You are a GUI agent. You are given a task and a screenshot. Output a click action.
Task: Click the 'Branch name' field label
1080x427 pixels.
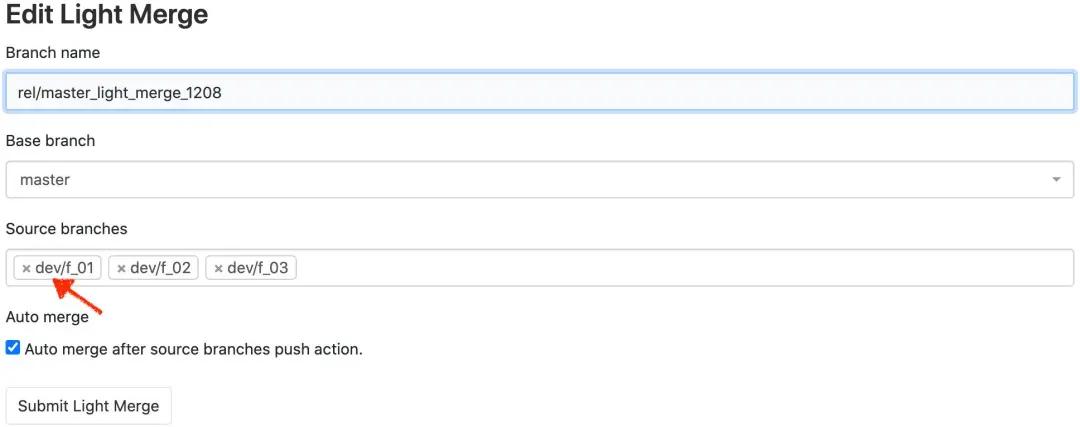[x=53, y=52]
